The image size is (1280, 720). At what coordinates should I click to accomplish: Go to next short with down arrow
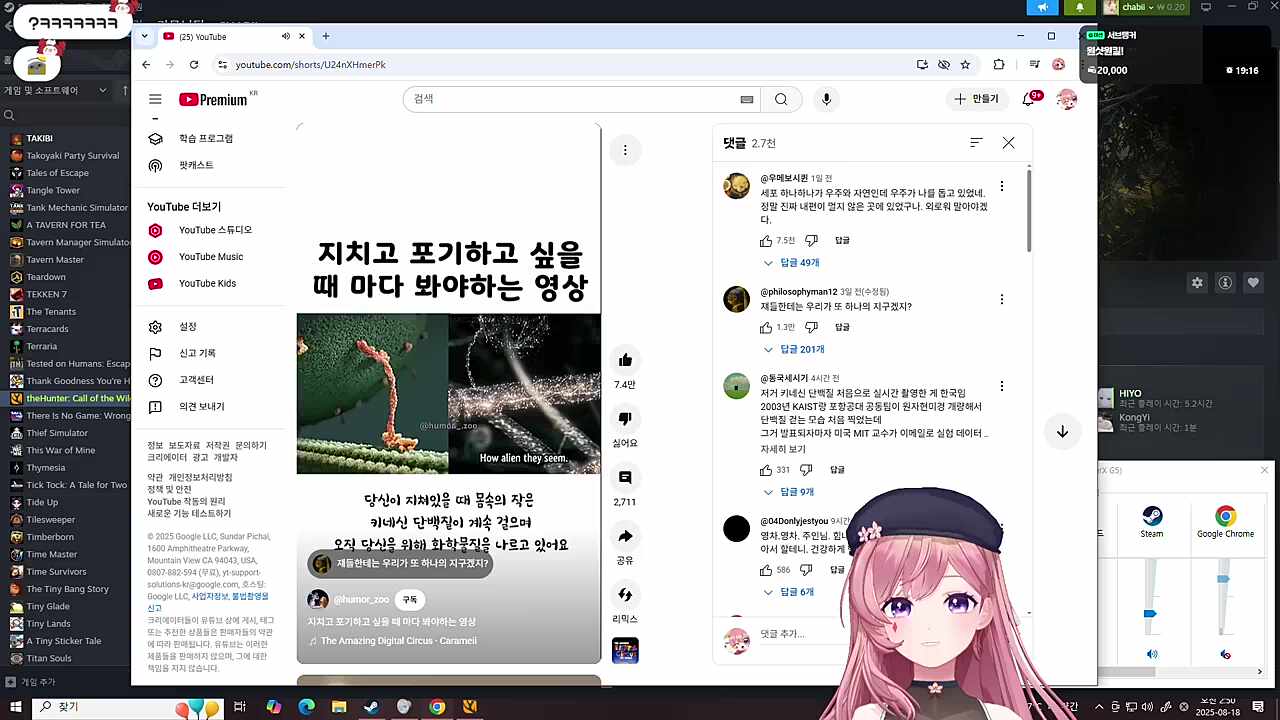(x=1062, y=431)
